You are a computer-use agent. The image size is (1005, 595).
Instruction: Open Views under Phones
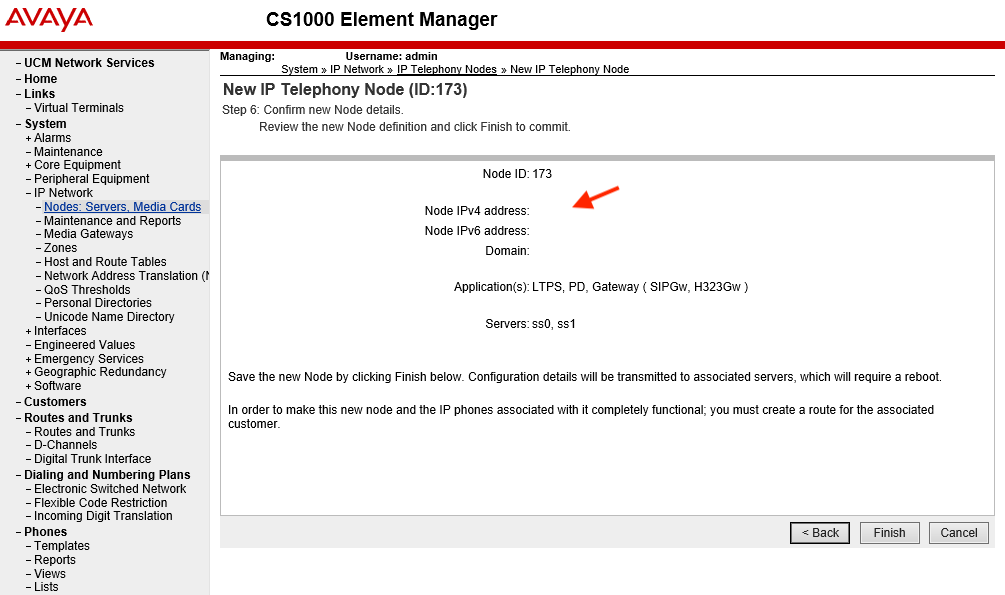point(50,574)
